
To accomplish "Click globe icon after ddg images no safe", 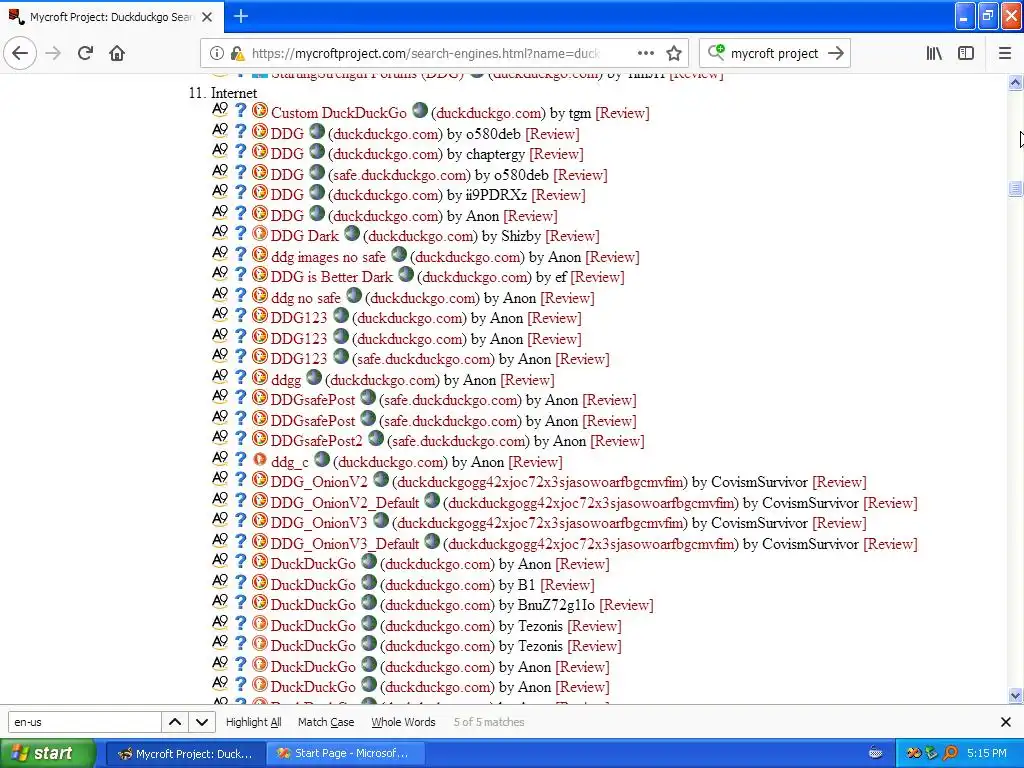I will pos(399,255).
